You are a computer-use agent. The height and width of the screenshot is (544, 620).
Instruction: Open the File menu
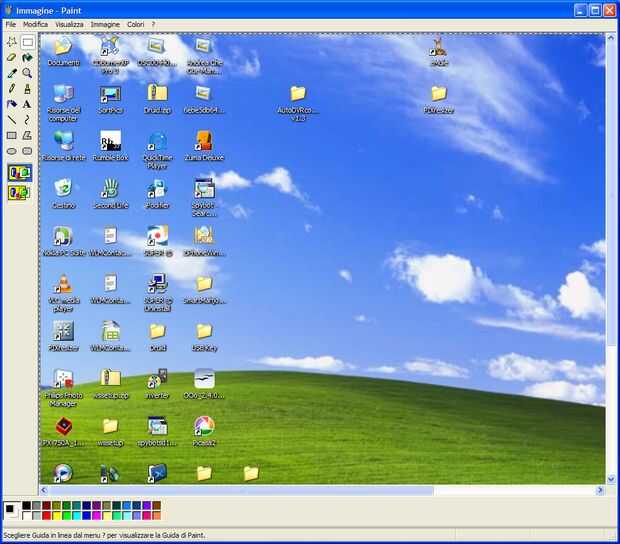pyautogui.click(x=11, y=25)
